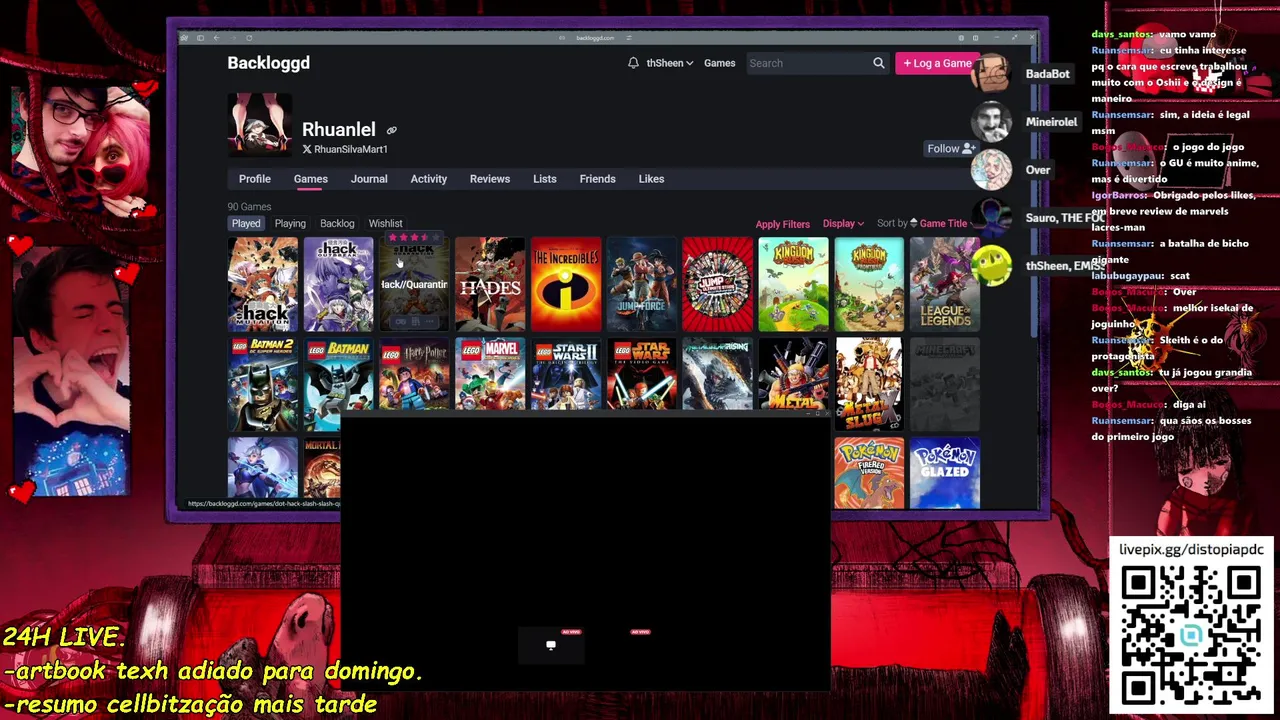The height and width of the screenshot is (720, 1280).
Task: Click the Follow button
Action: tap(950, 148)
